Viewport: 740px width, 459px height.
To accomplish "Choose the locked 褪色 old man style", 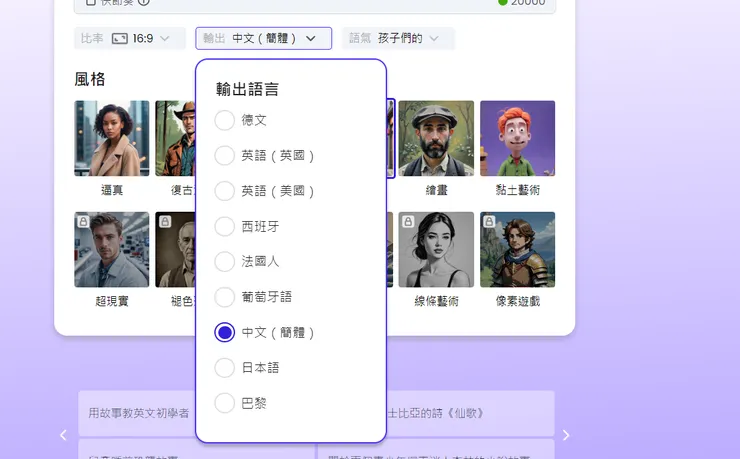I will click(x=175, y=250).
